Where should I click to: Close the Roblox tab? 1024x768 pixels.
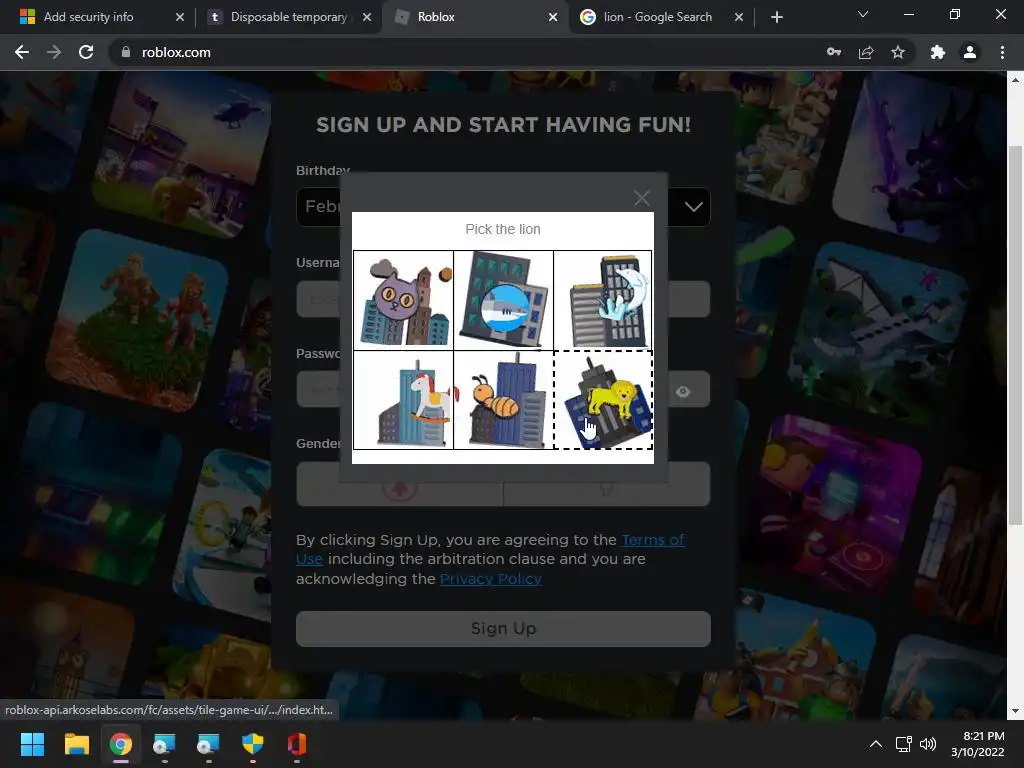click(553, 17)
